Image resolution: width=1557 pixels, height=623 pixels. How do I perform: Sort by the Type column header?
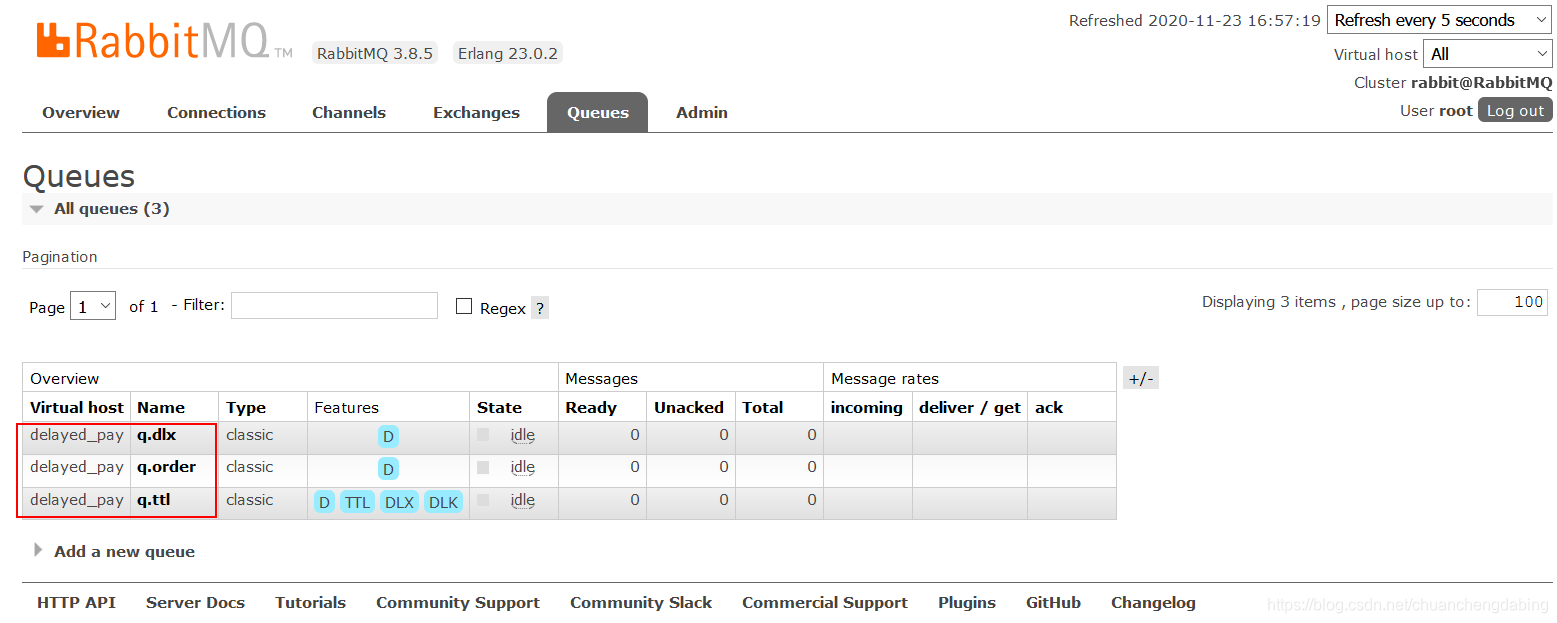pyautogui.click(x=246, y=408)
